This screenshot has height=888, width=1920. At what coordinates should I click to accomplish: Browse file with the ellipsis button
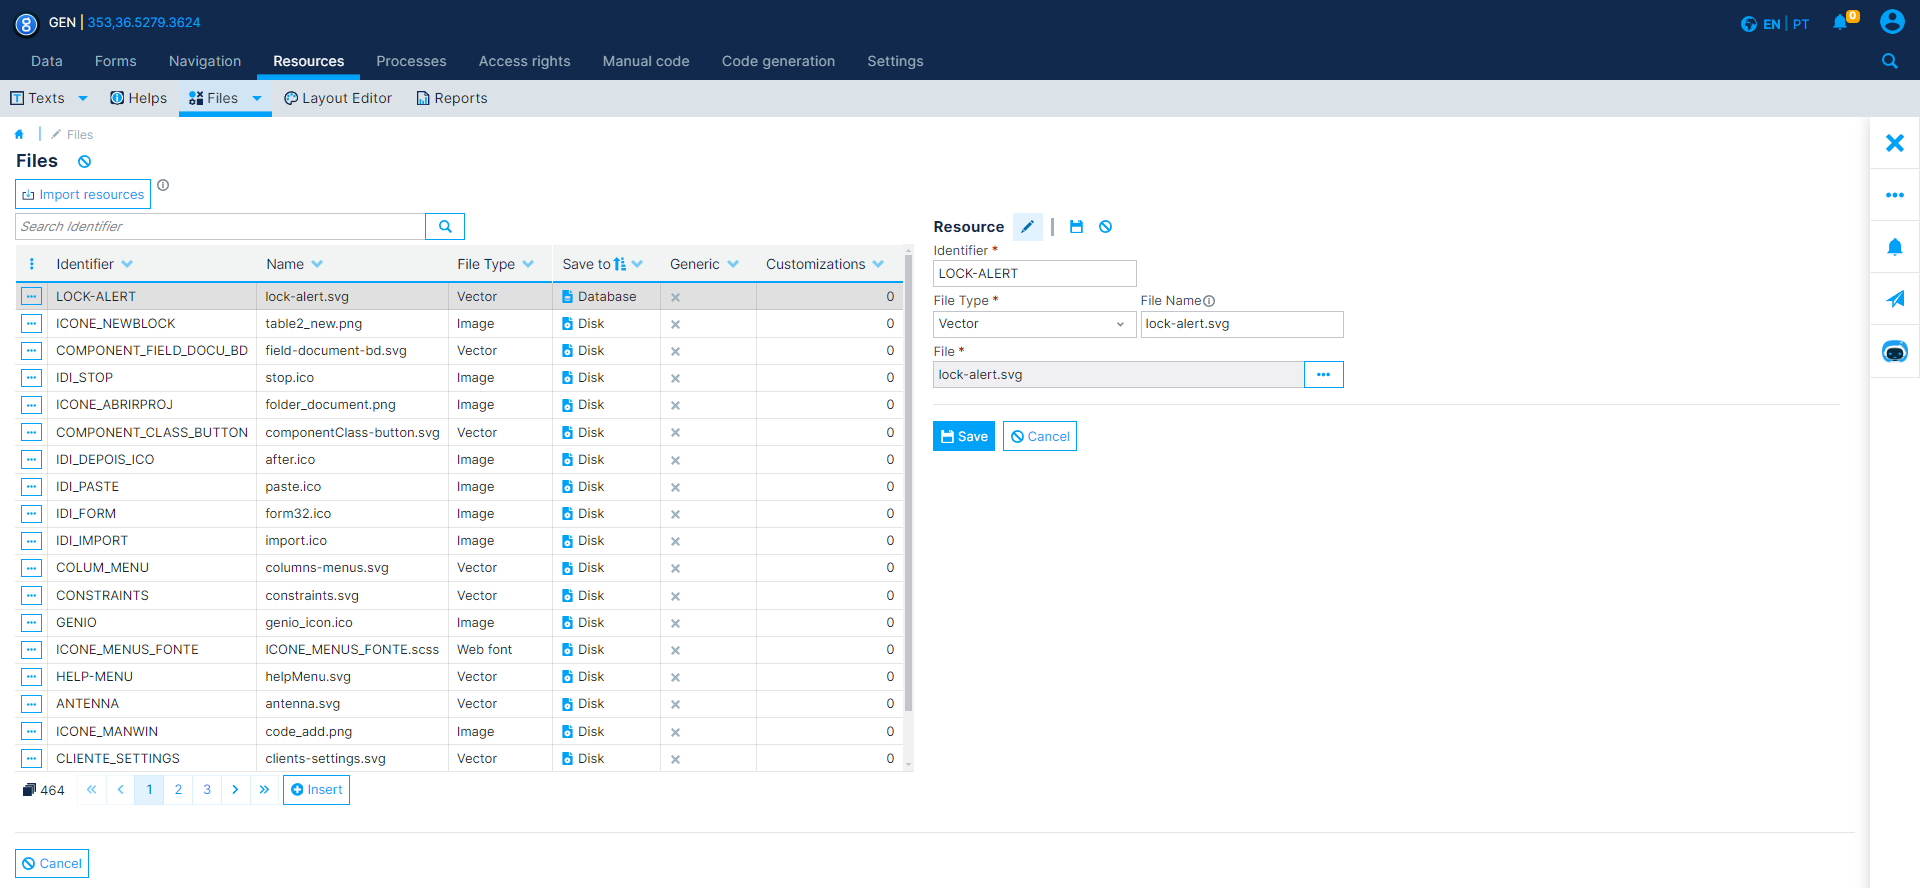pos(1323,375)
